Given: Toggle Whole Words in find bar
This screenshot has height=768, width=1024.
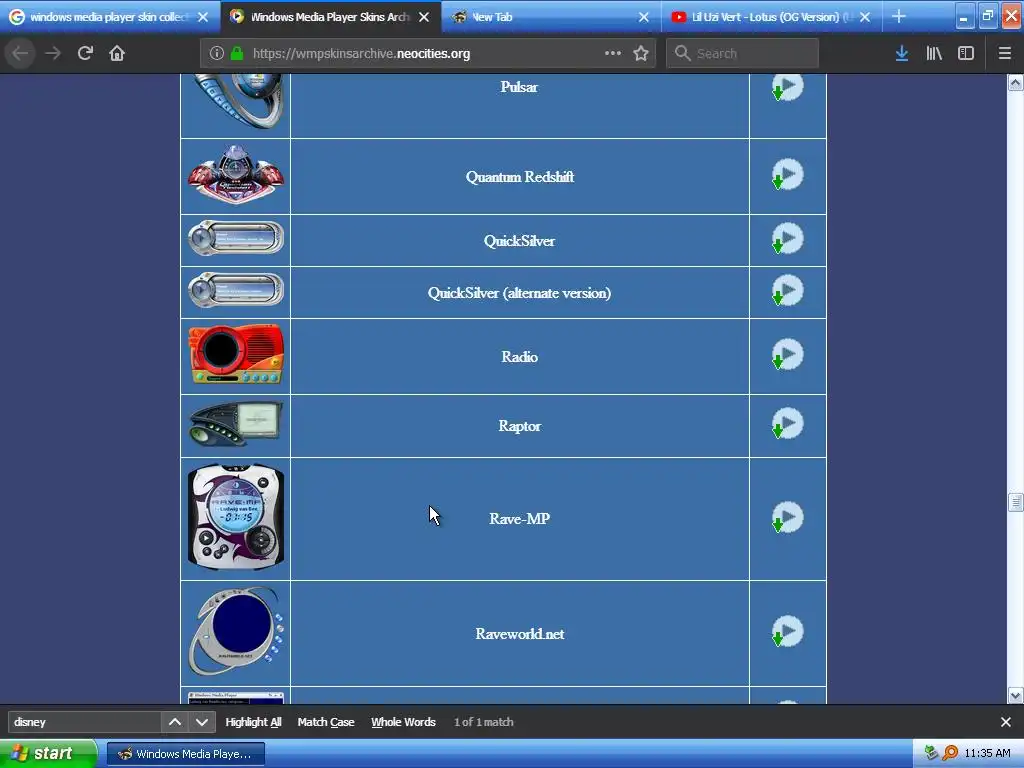Looking at the screenshot, I should [403, 722].
